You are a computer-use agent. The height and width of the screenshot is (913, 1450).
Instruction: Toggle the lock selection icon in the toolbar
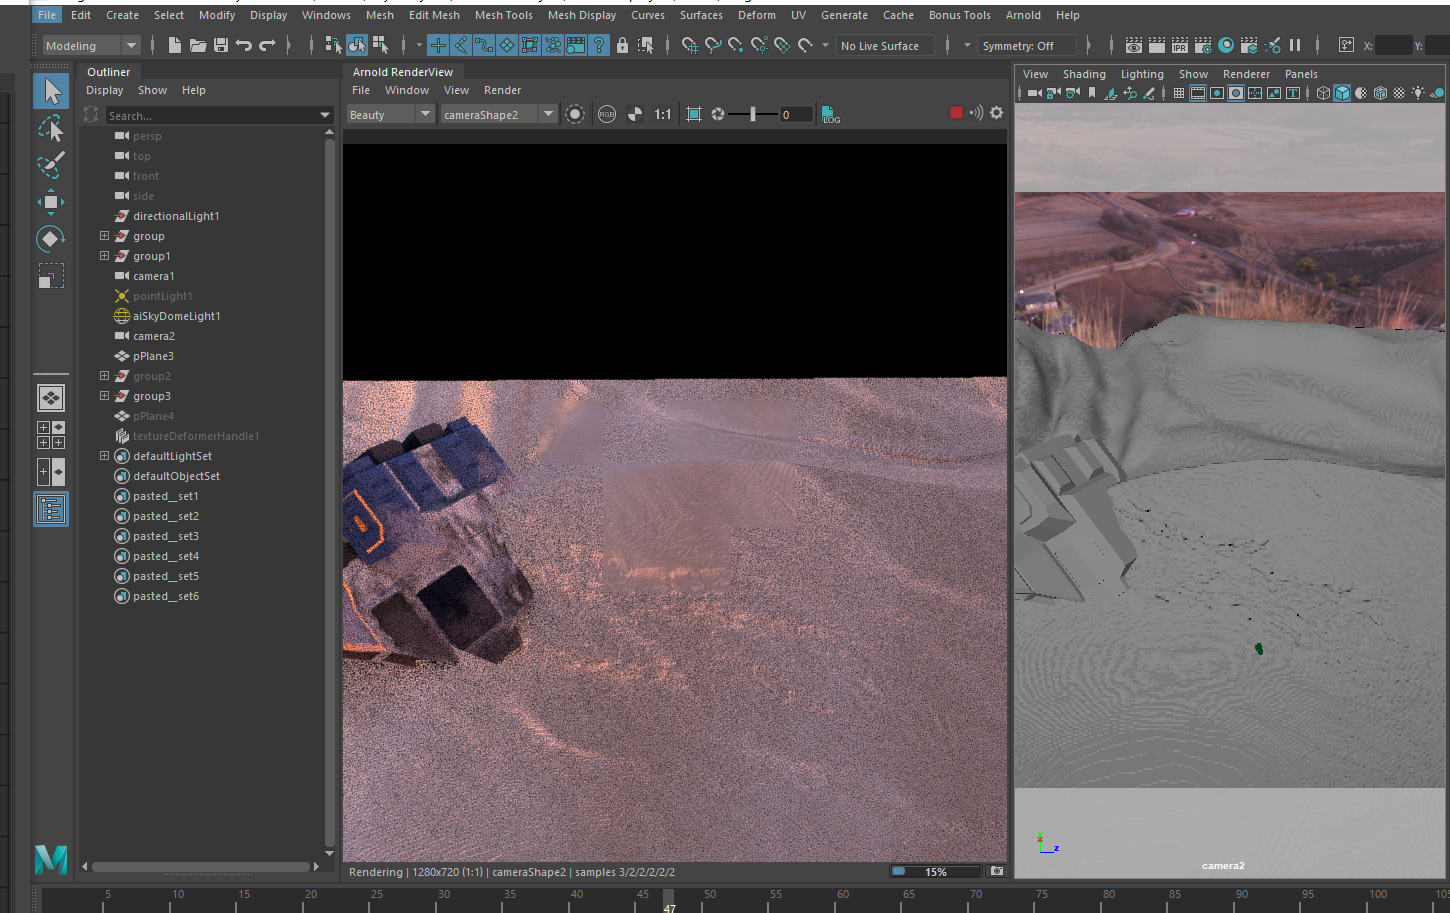623,46
